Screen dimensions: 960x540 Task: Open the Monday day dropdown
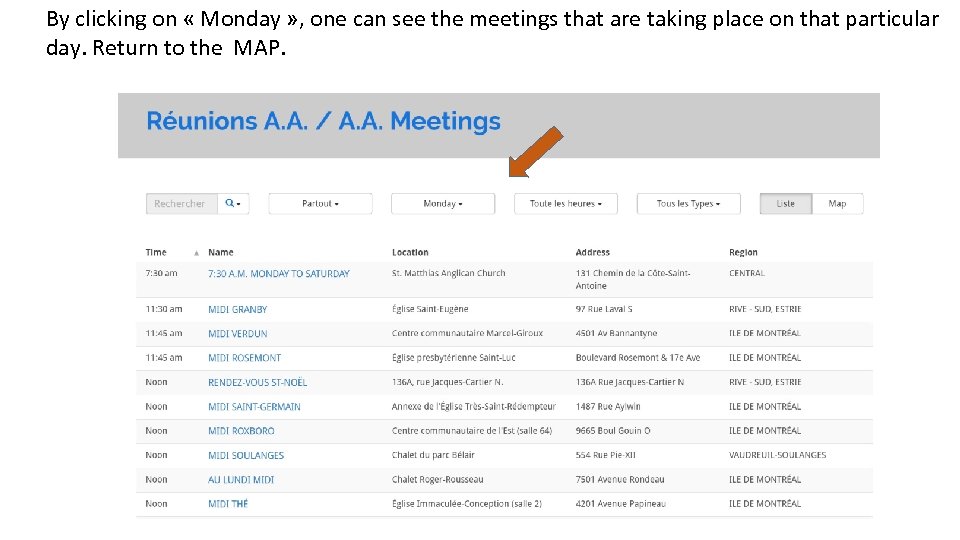pyautogui.click(x=442, y=204)
